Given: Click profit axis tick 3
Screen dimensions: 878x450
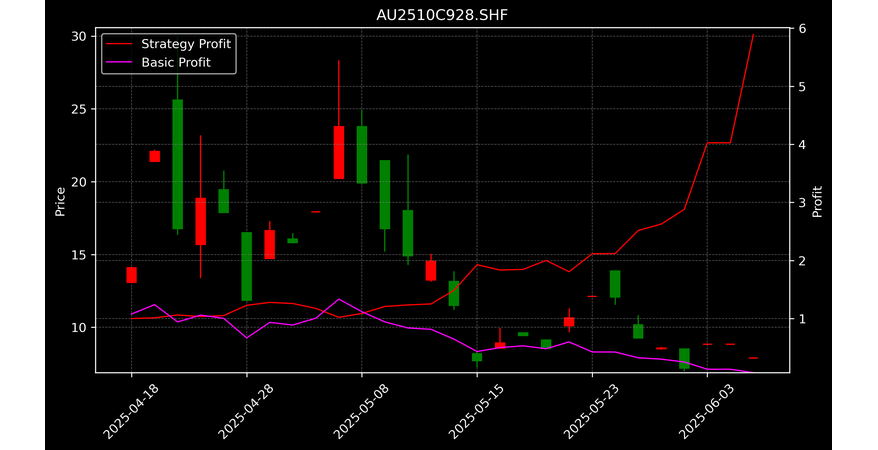Looking at the screenshot, I should pyautogui.click(x=802, y=203).
